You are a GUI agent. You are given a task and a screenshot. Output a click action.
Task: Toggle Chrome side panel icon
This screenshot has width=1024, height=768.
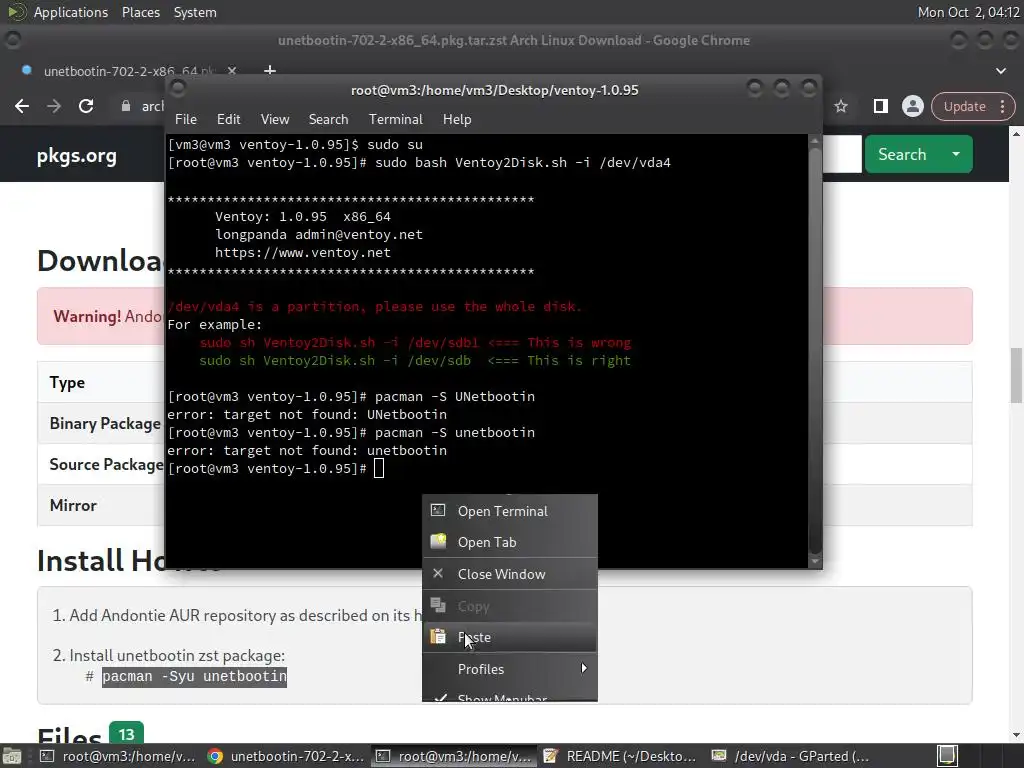tap(880, 106)
